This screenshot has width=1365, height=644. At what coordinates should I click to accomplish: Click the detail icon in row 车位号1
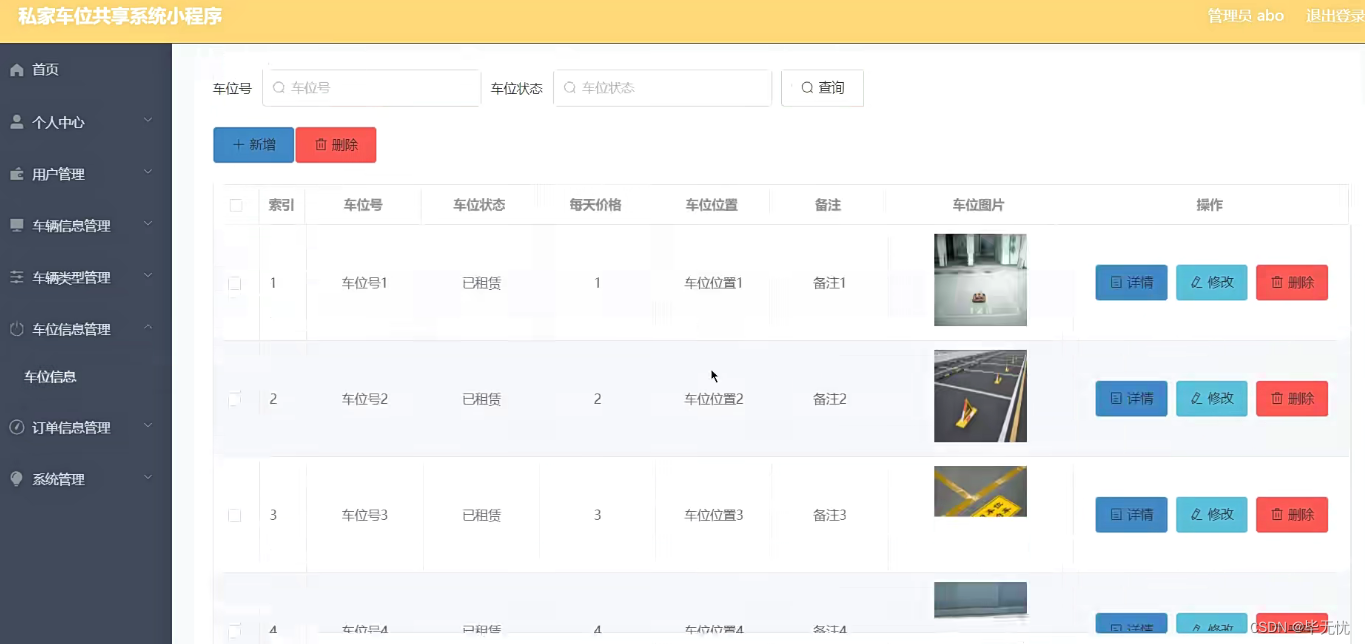coord(1116,283)
